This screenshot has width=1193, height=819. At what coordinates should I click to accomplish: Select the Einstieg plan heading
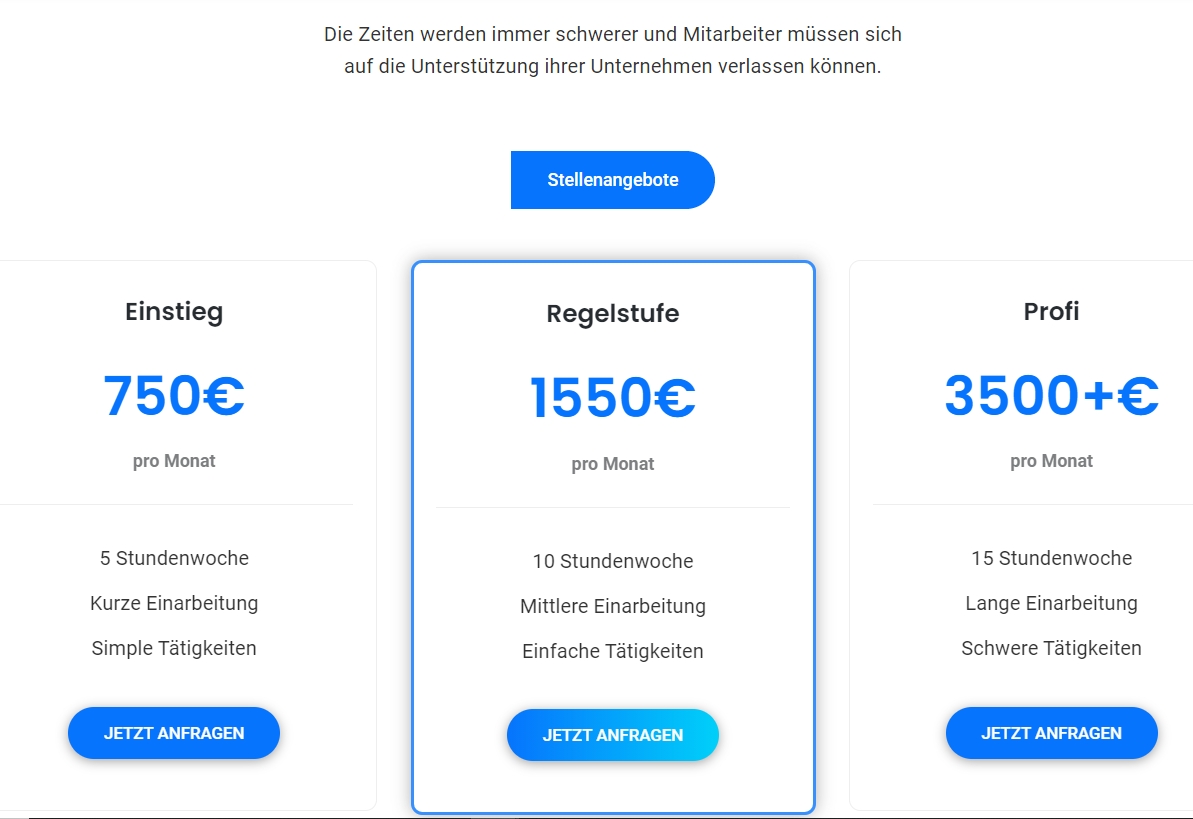click(x=174, y=312)
